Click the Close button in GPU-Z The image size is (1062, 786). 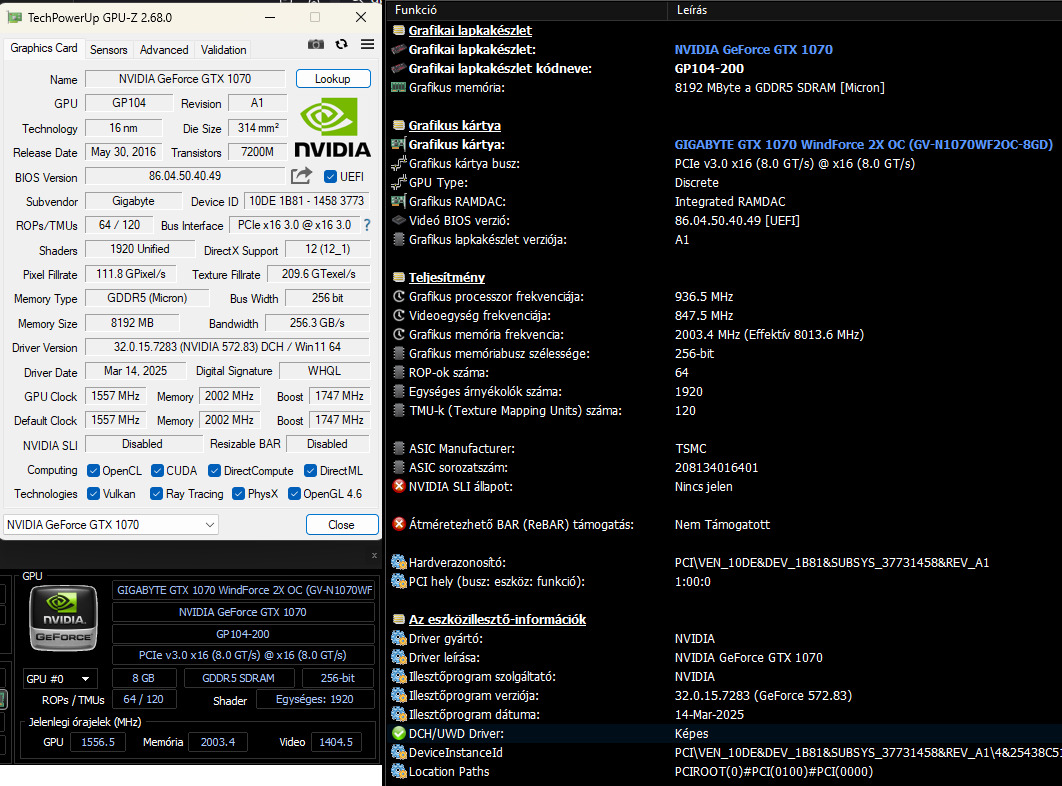[x=342, y=524]
